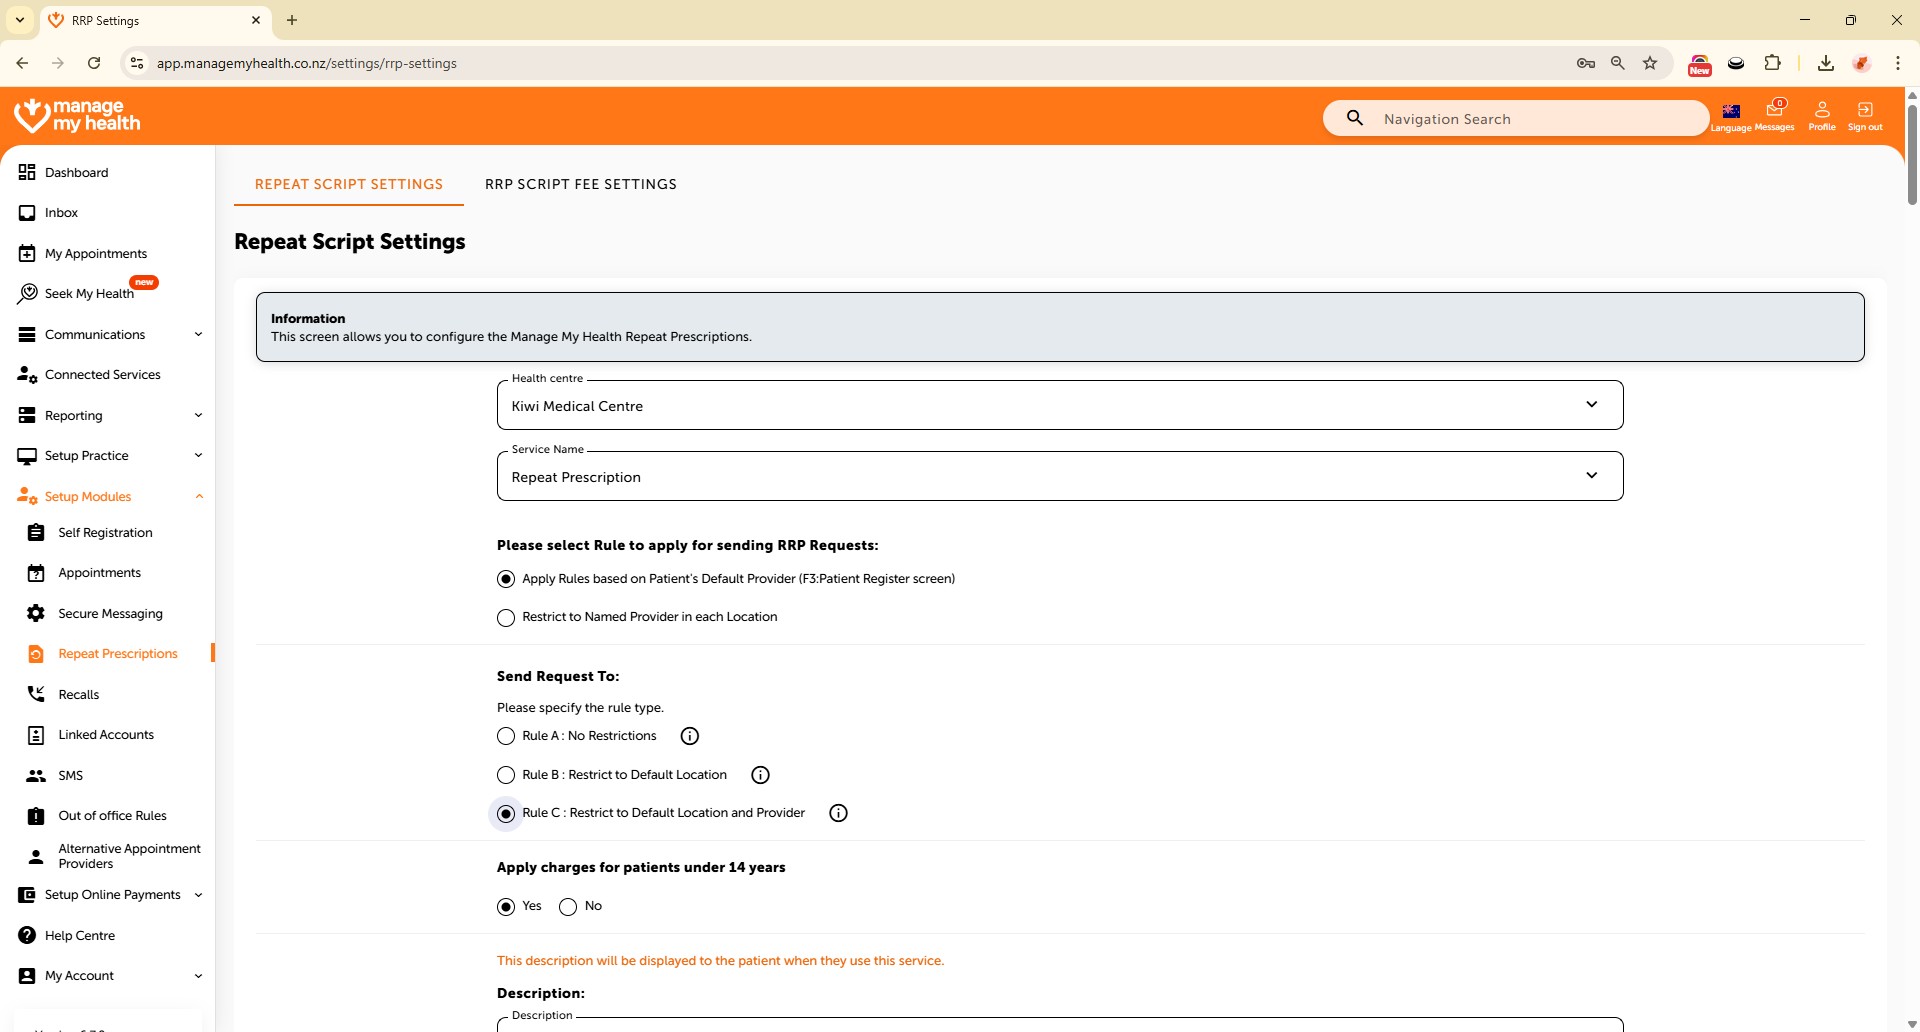Switch to RRP Script Fee Settings tab
Image resolution: width=1920 pixels, height=1032 pixels.
click(x=581, y=184)
